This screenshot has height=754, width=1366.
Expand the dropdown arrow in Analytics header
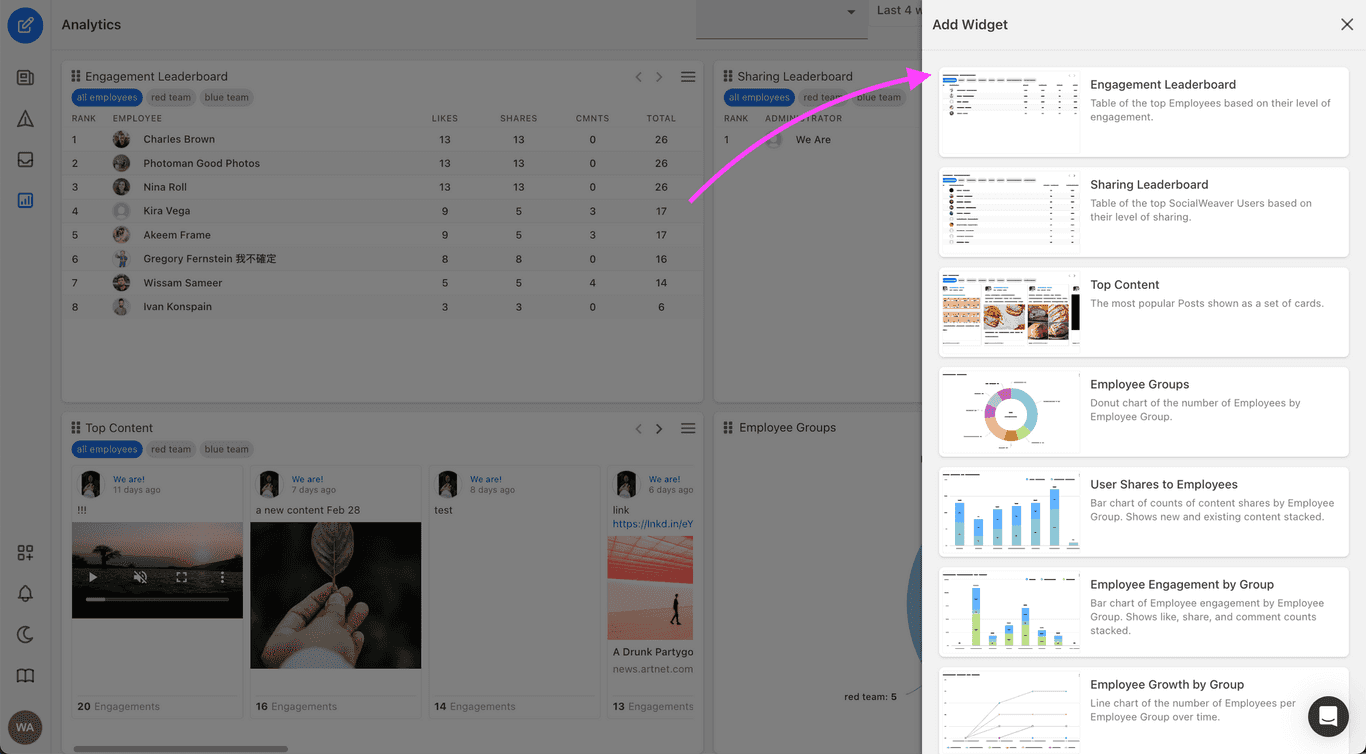click(x=851, y=12)
